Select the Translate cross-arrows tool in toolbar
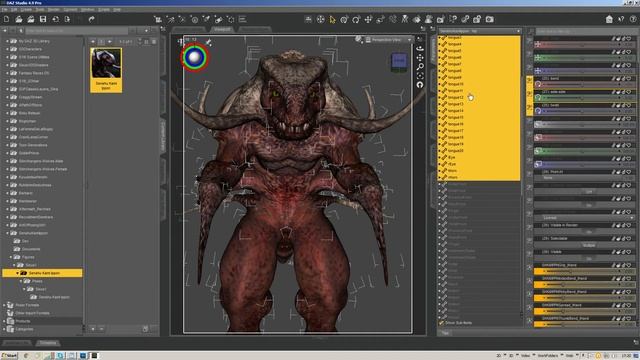 [368, 19]
